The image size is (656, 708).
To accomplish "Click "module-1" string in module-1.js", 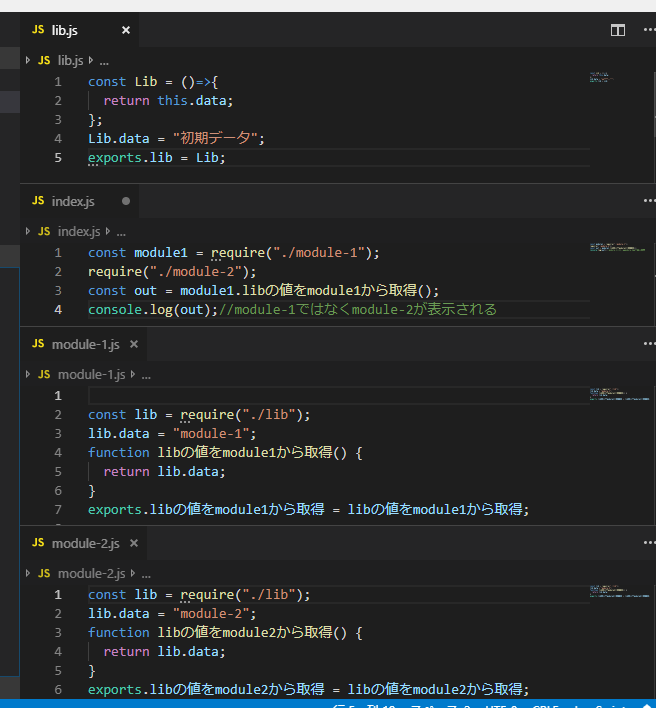I will click(x=211, y=434).
